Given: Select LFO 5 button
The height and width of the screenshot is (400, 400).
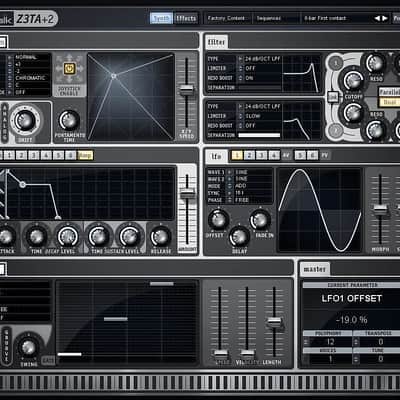Looking at the screenshot, I should pos(300,155).
